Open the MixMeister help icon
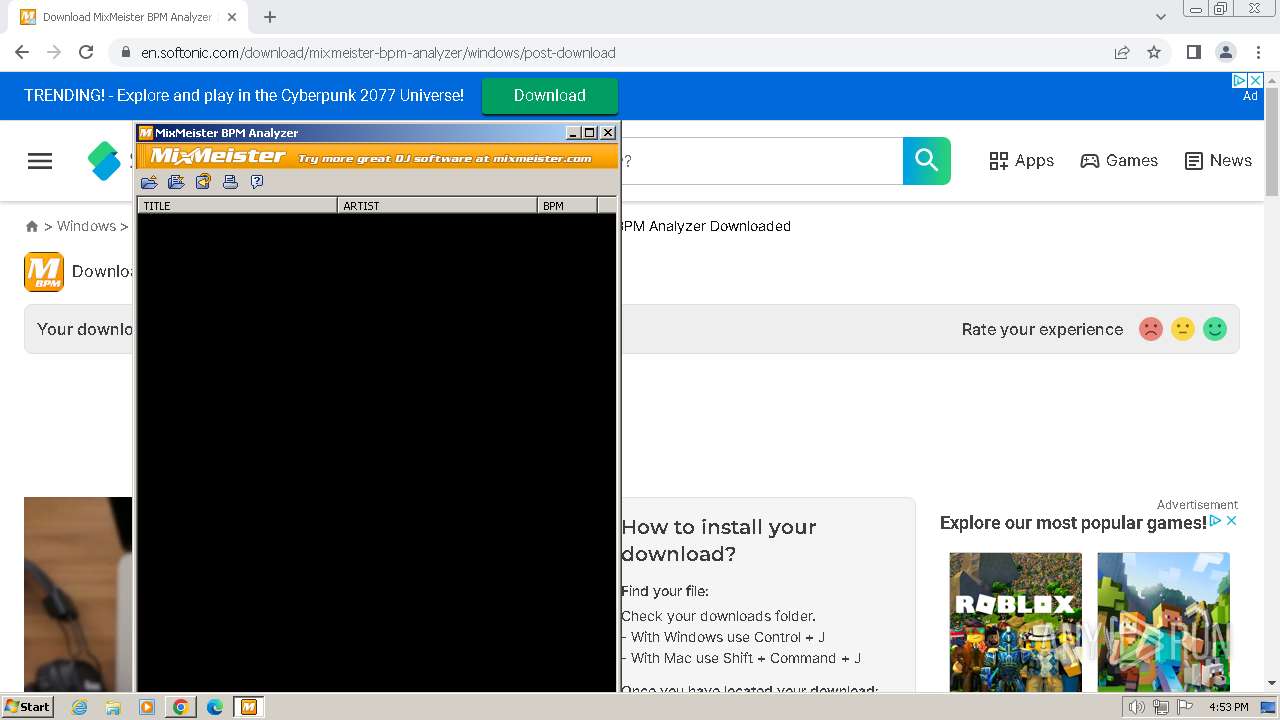1280x720 pixels. (x=257, y=182)
